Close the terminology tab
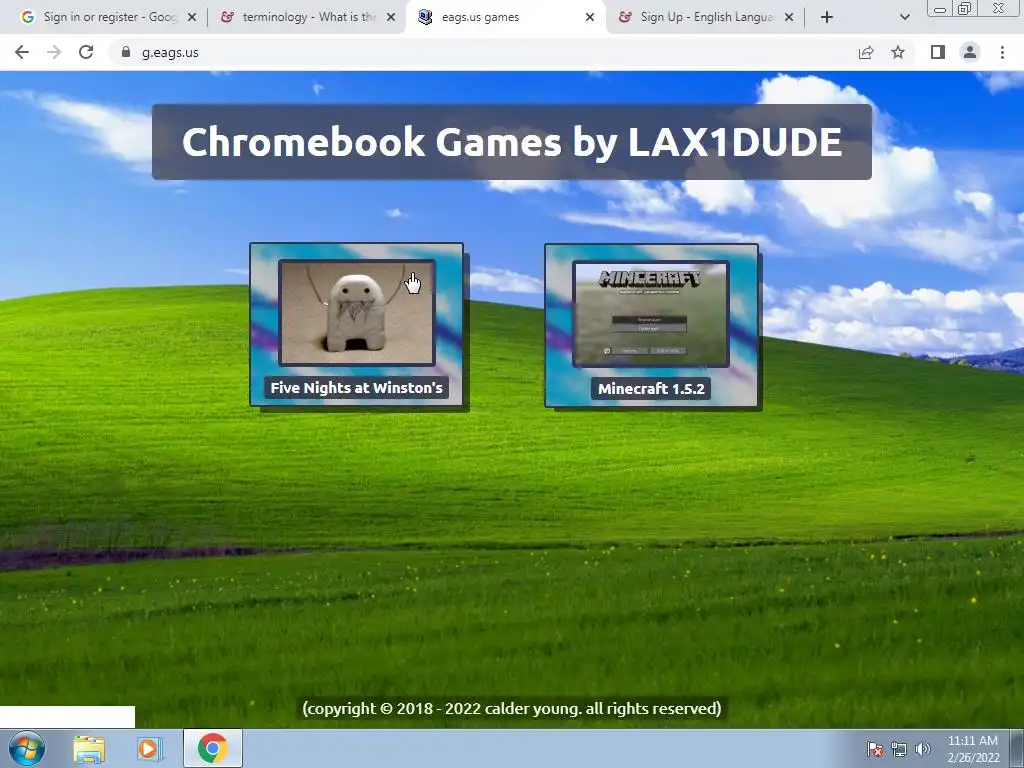Screen dimensions: 1024x768 [x=391, y=18]
